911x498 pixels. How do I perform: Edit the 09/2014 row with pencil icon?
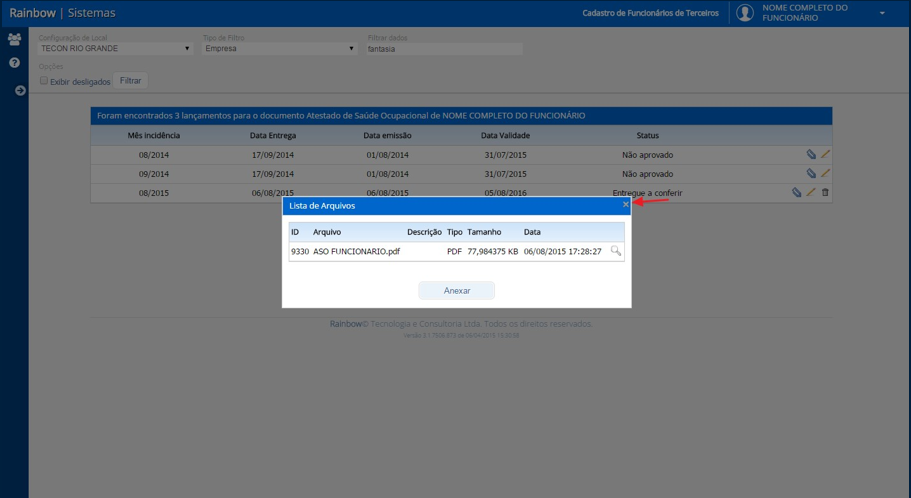click(825, 173)
